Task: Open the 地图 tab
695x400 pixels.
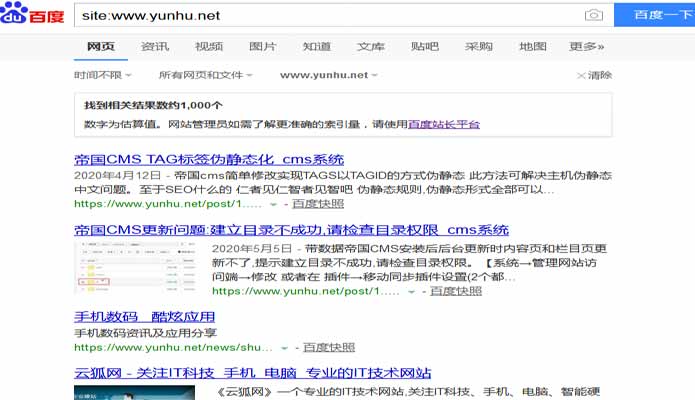Action: click(533, 47)
